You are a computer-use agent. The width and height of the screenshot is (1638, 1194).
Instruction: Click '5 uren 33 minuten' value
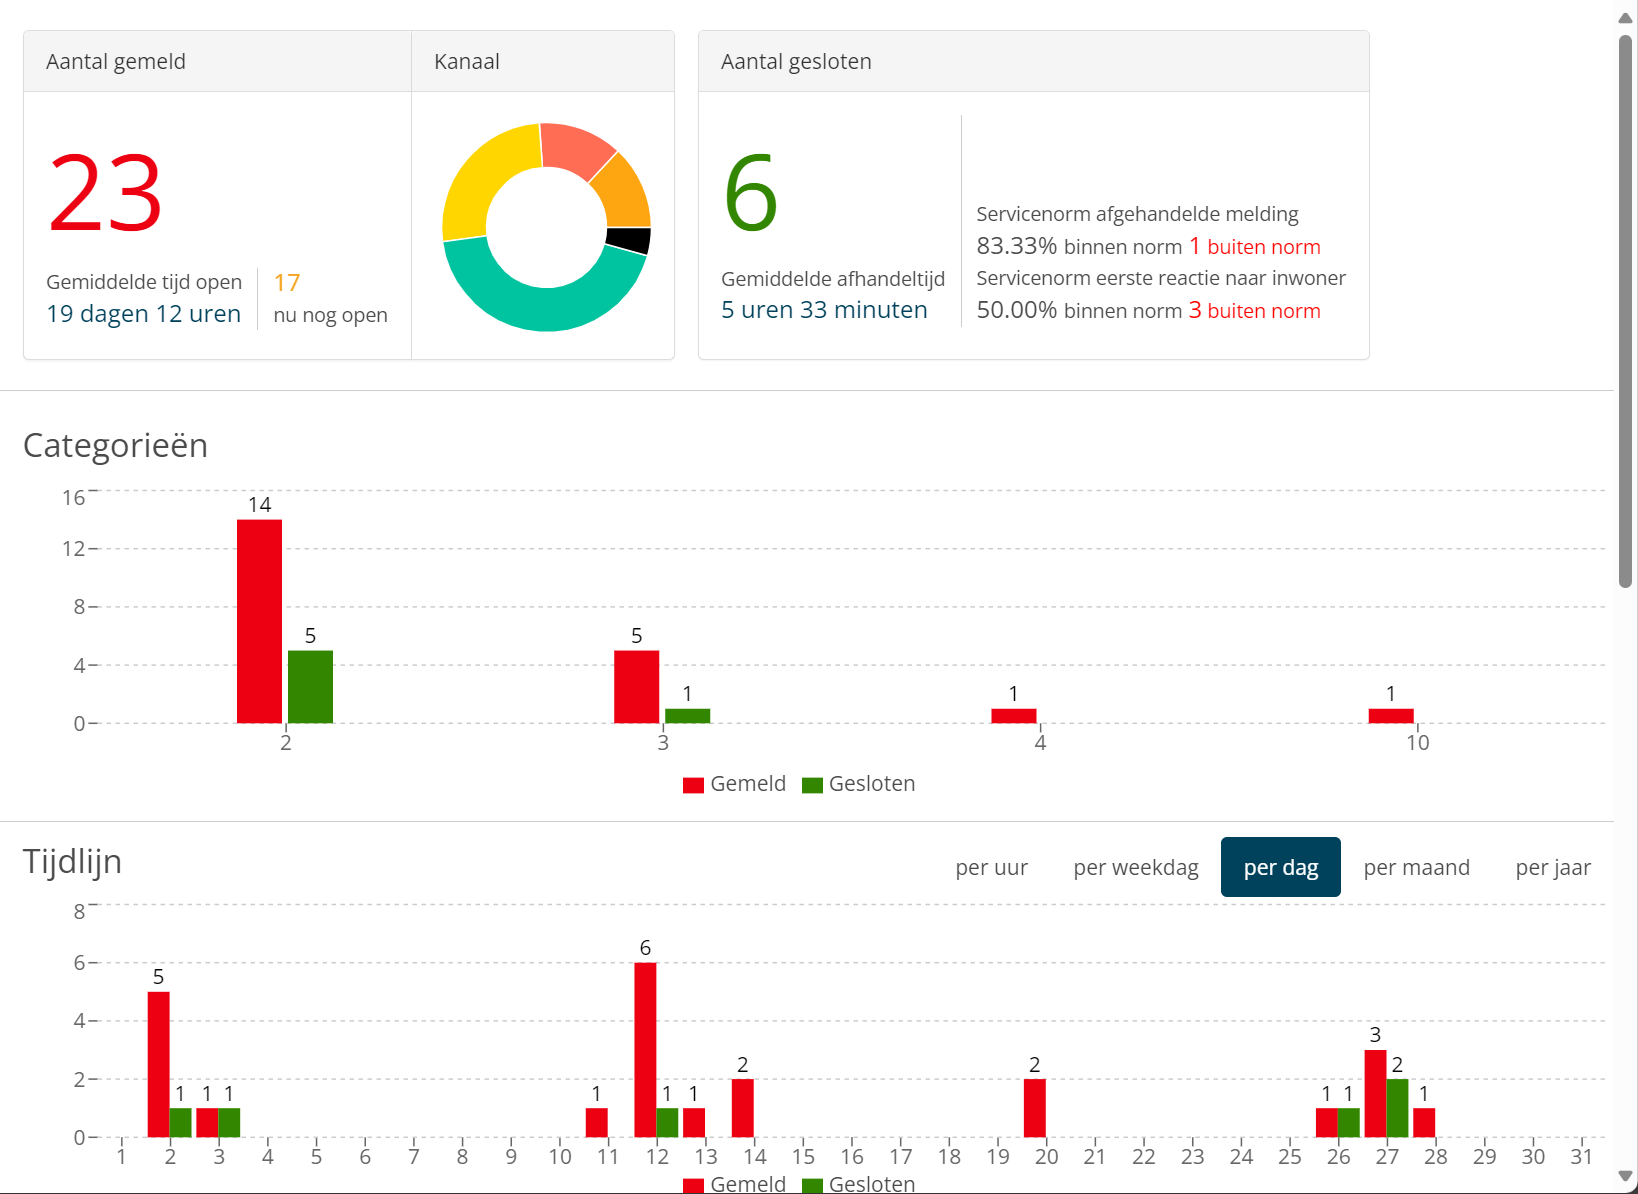click(x=824, y=310)
